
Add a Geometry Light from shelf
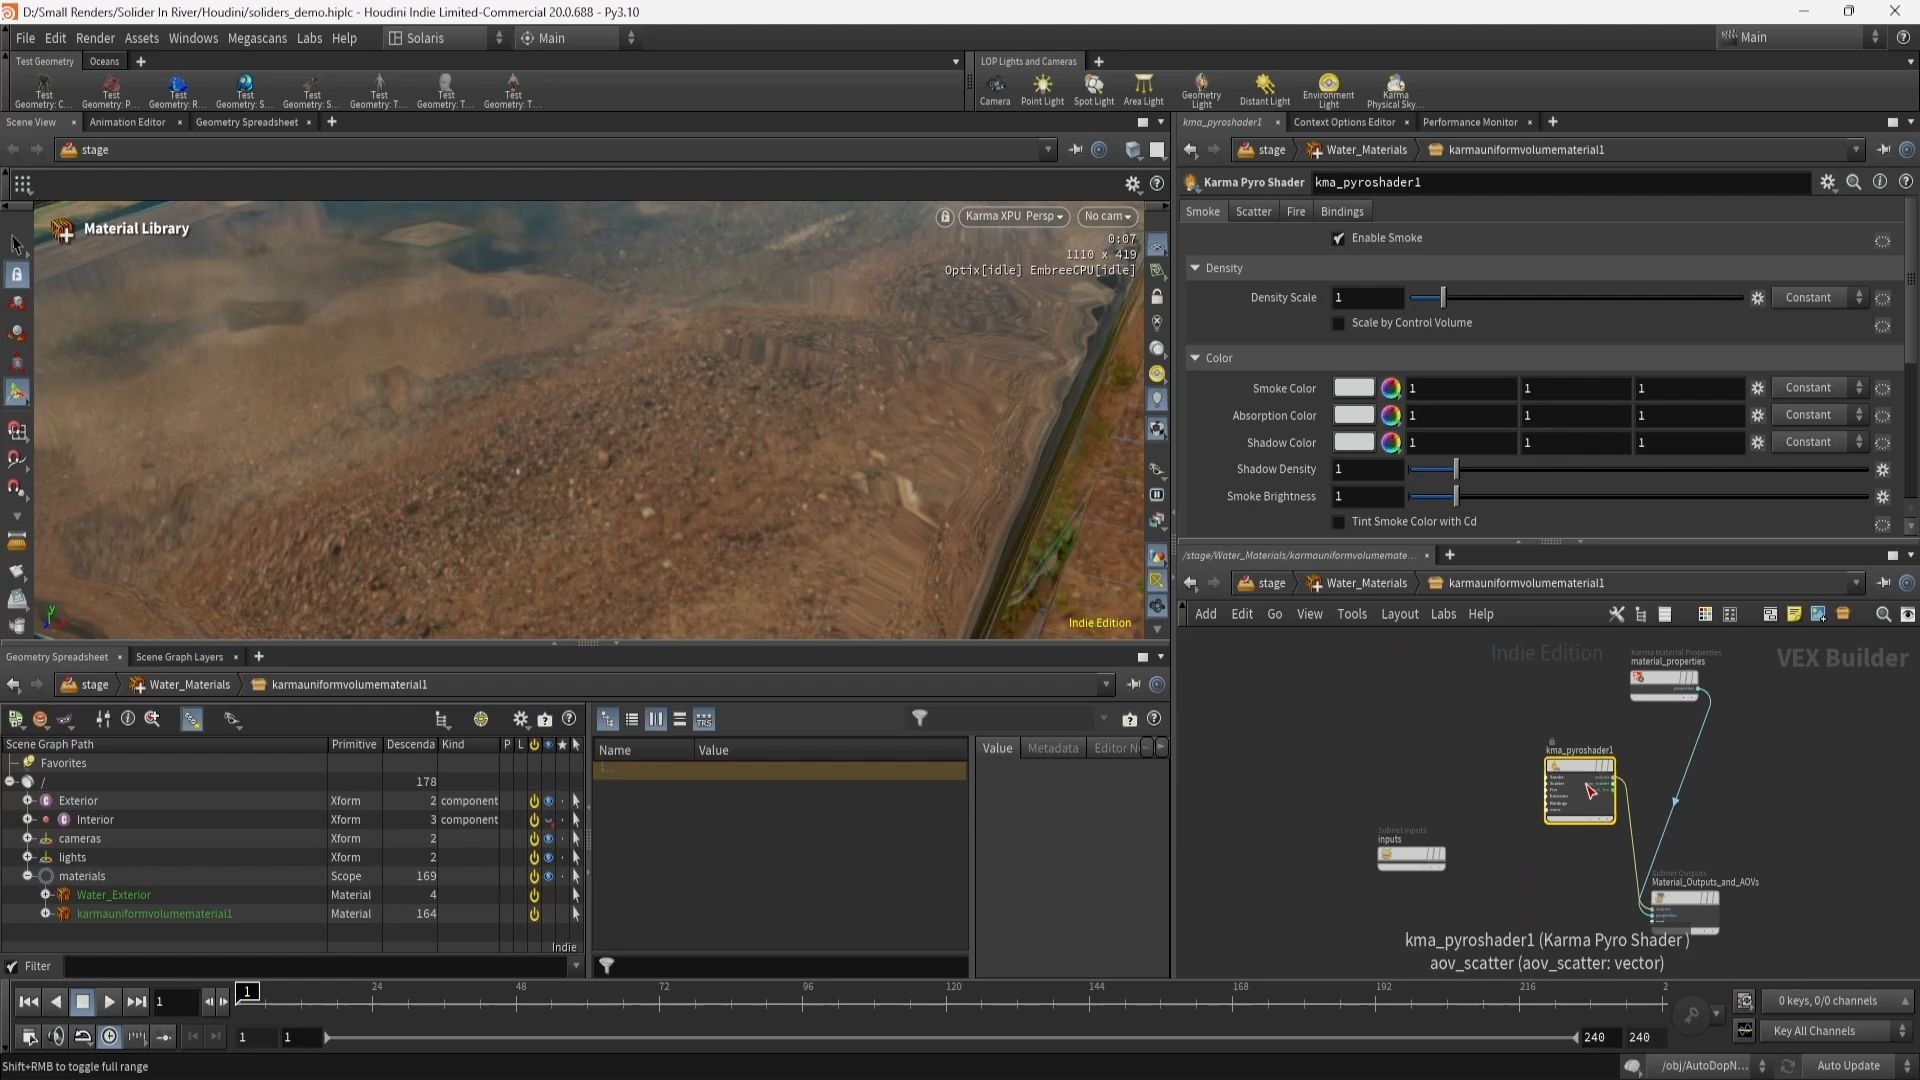pos(1201,90)
